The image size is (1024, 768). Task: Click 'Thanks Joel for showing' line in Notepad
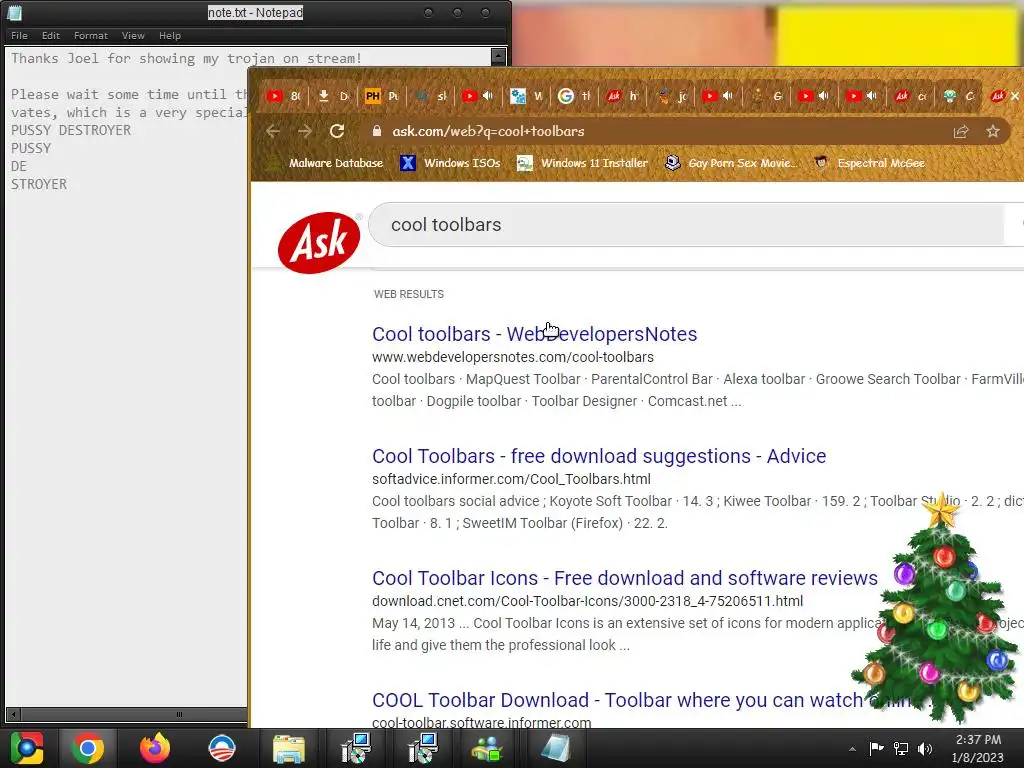(186, 58)
